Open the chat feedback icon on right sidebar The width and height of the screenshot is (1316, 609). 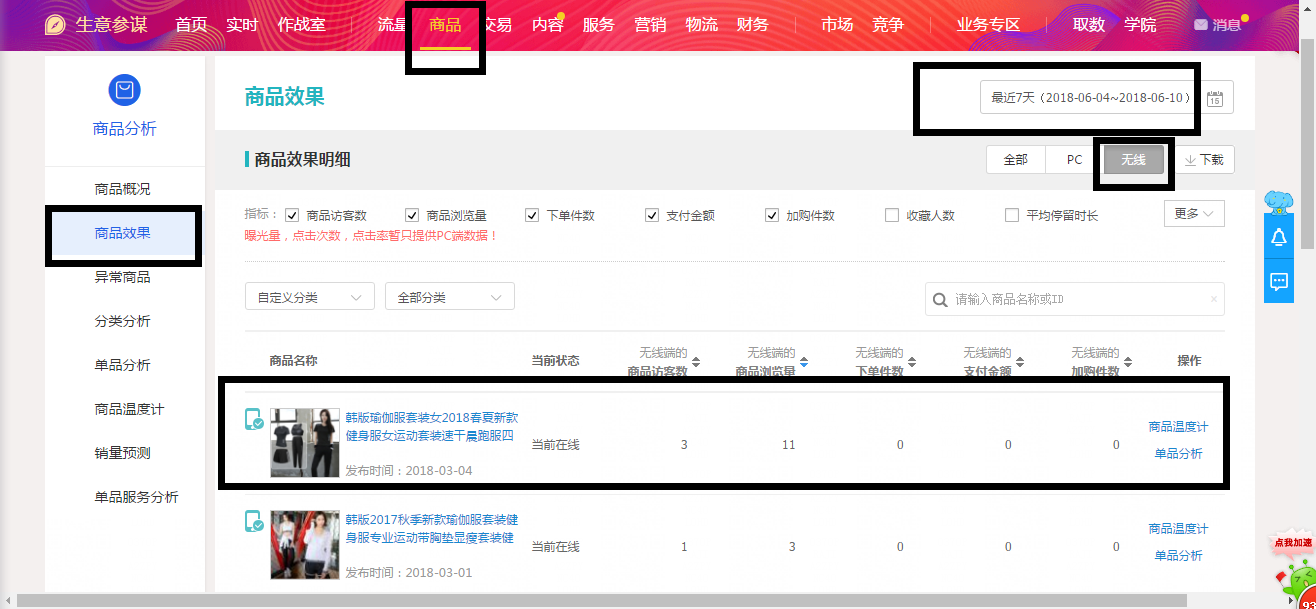1278,281
